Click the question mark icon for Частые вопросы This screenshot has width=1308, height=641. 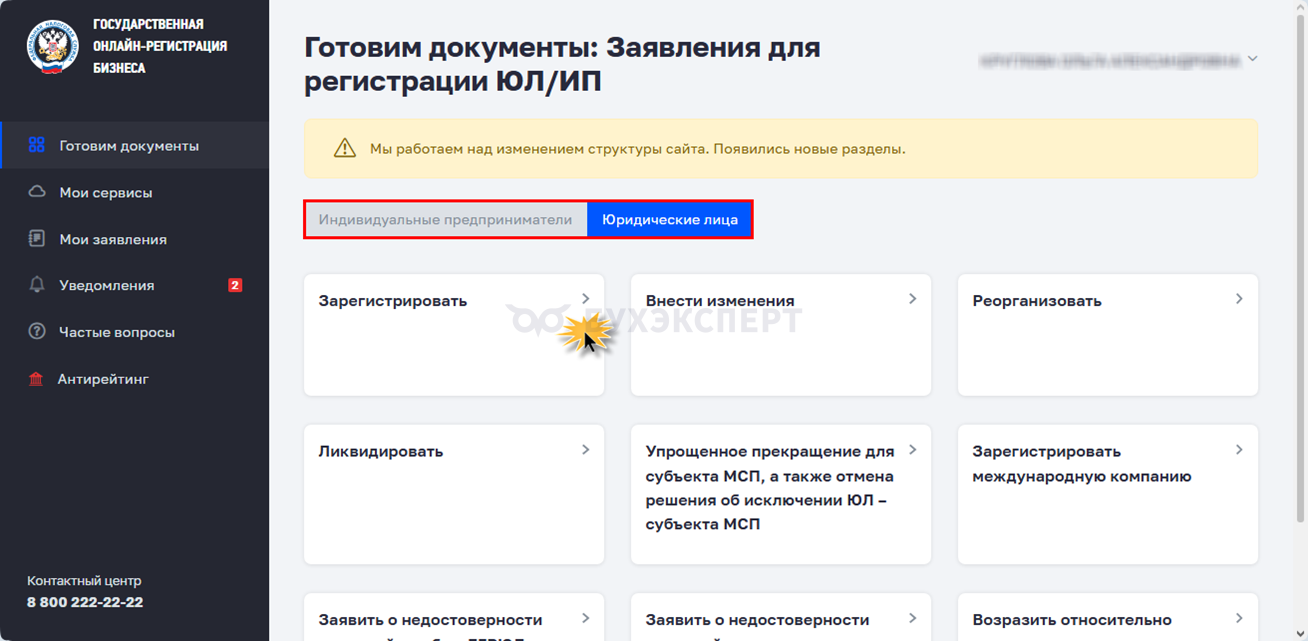pos(37,332)
